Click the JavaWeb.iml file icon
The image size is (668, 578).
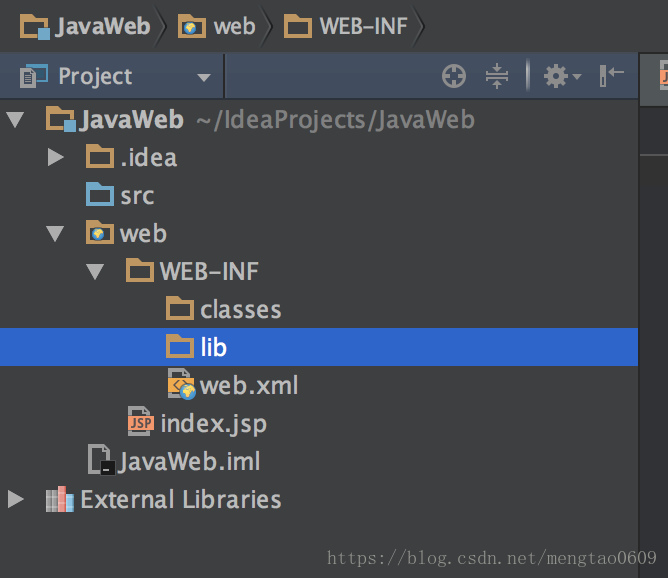(x=101, y=460)
